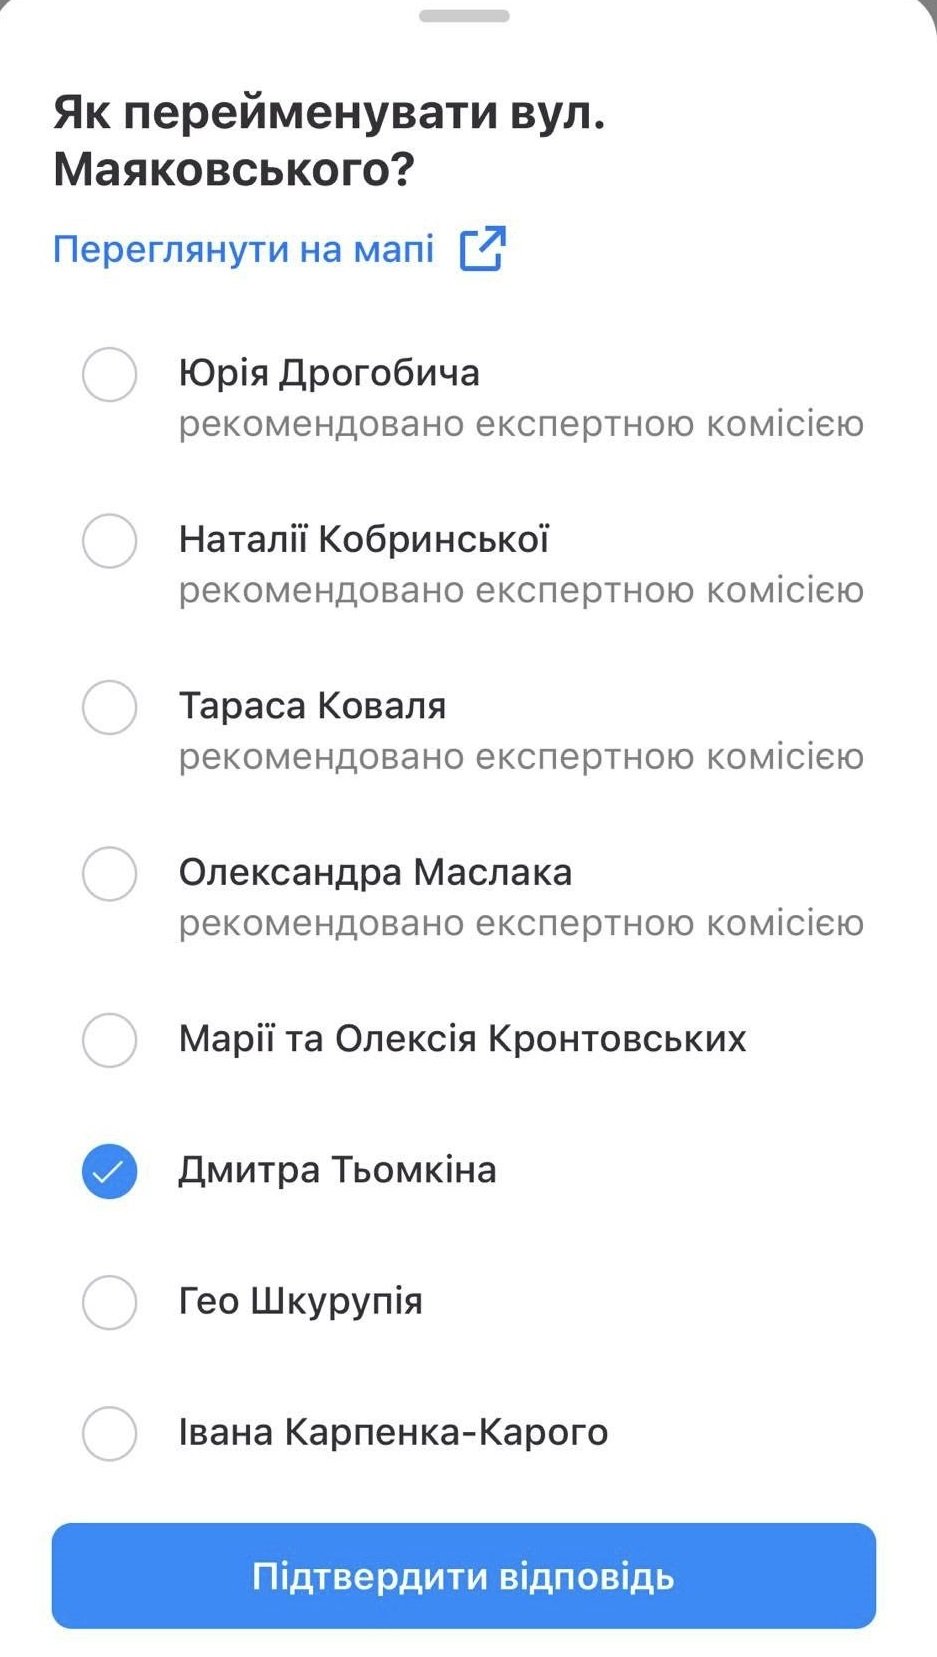The image size is (937, 1657).
Task: Click the "Юрія Дрогобича" option label
Action: click(x=329, y=373)
